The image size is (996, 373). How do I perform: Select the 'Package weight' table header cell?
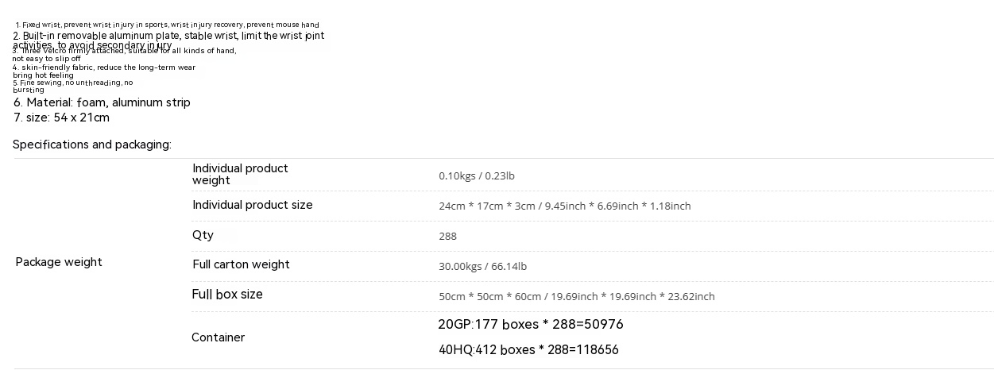(58, 262)
